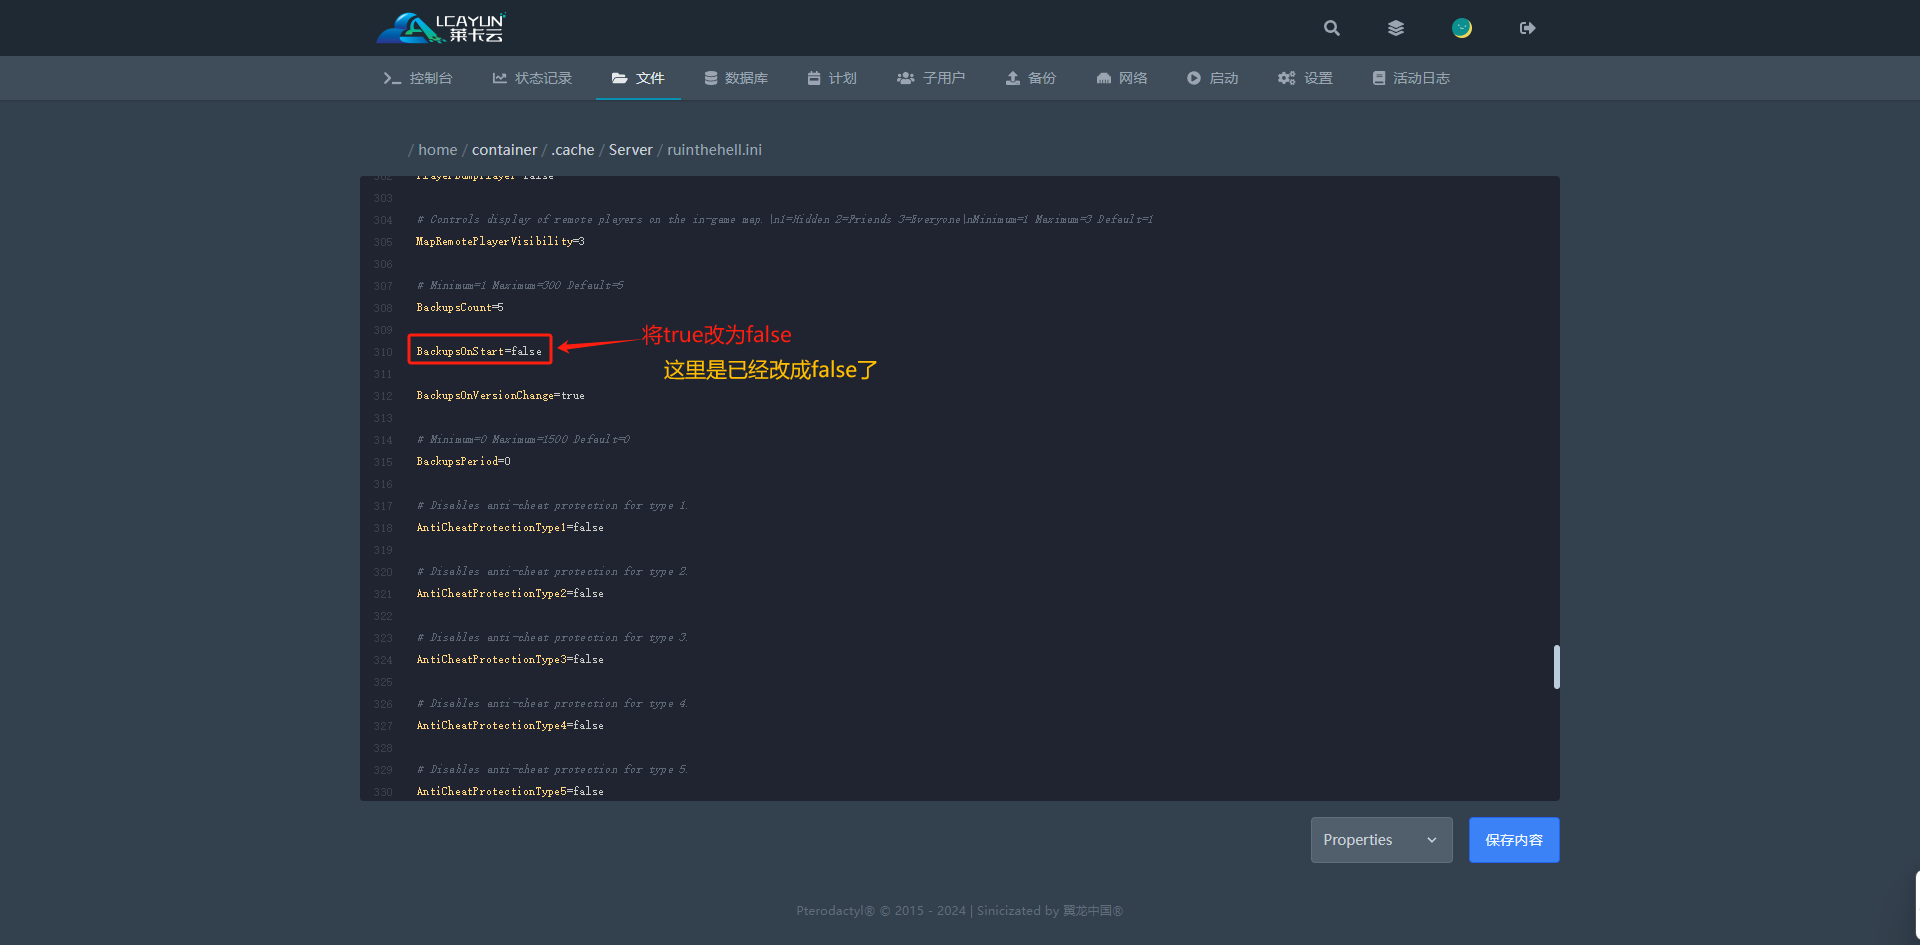Open the 网络 network tab
The height and width of the screenshot is (945, 1920).
point(1122,78)
